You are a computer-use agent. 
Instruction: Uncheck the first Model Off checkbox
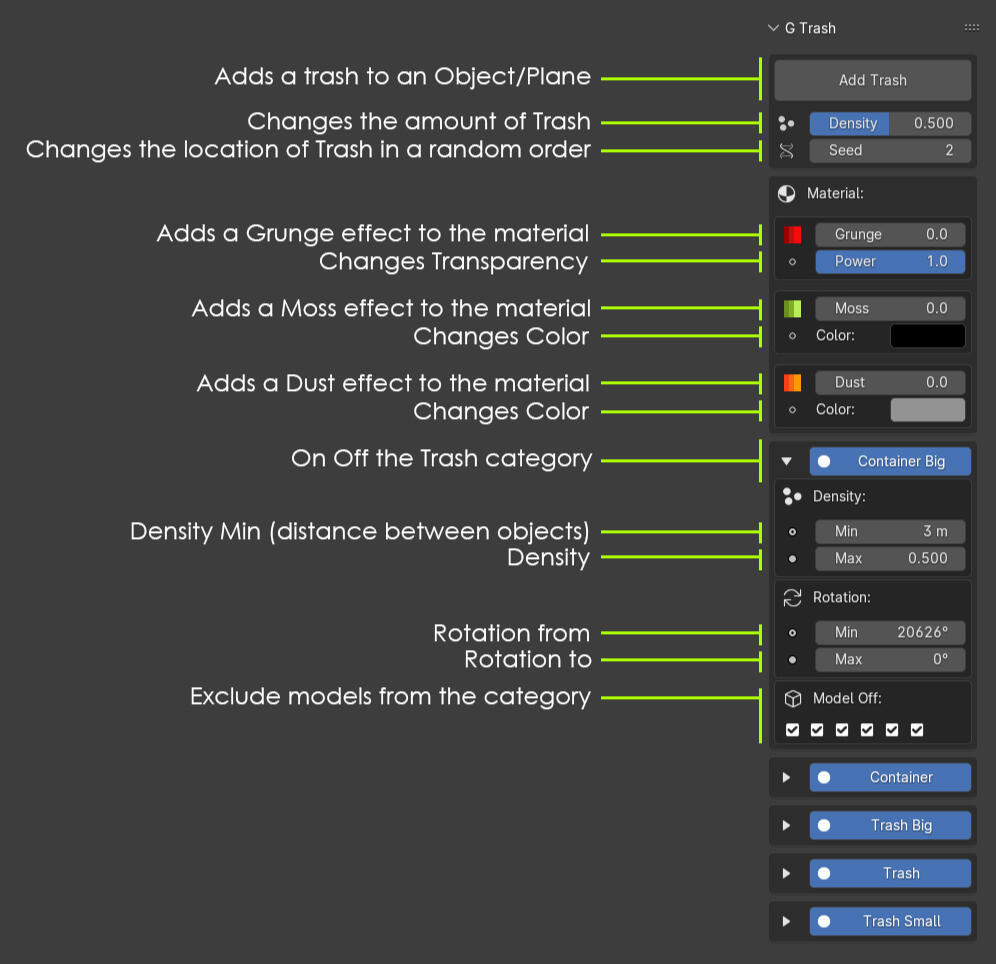point(793,730)
